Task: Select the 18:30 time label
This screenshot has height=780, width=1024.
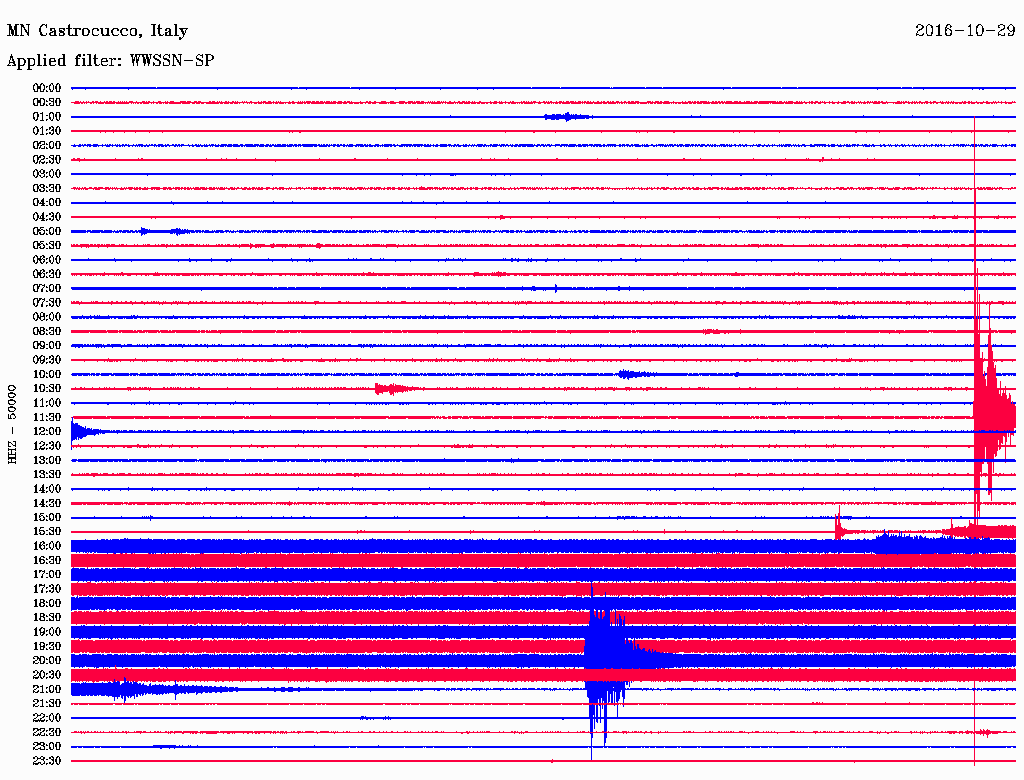Action: (47, 617)
